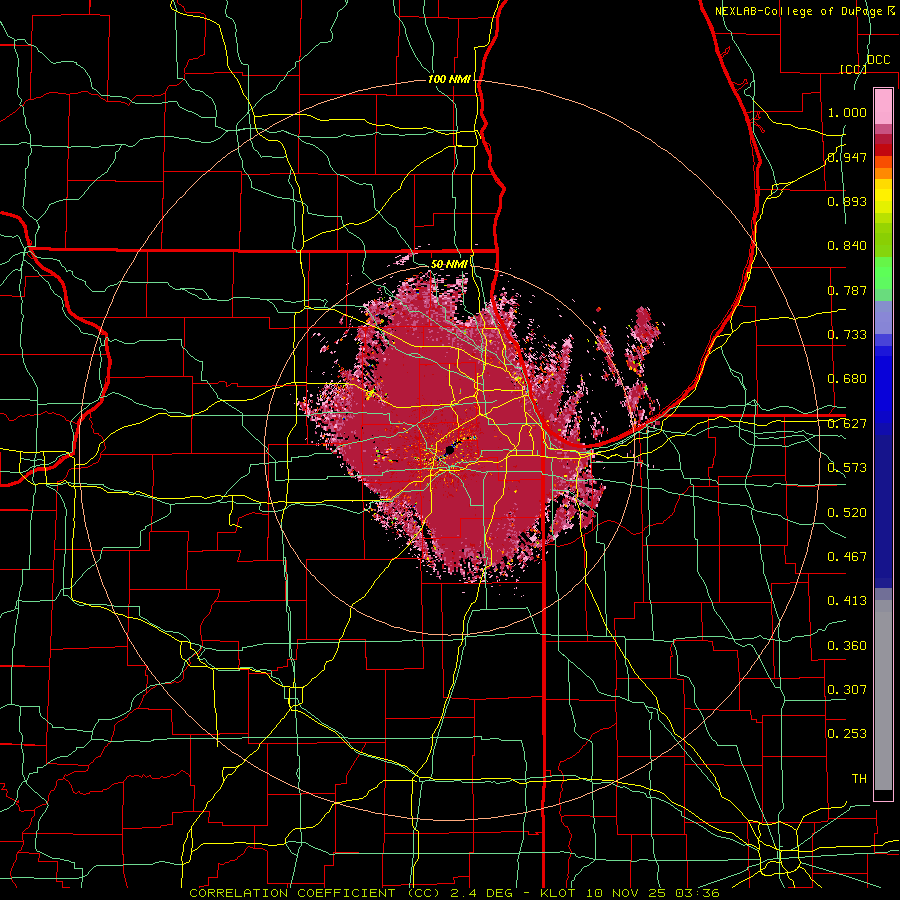Click the 0.467 scale value

(847, 557)
